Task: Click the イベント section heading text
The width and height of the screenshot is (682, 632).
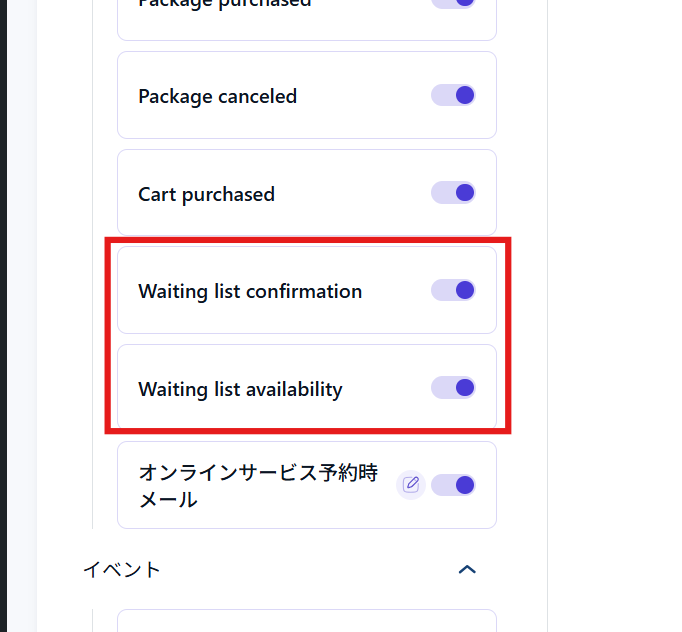Action: click(x=121, y=570)
